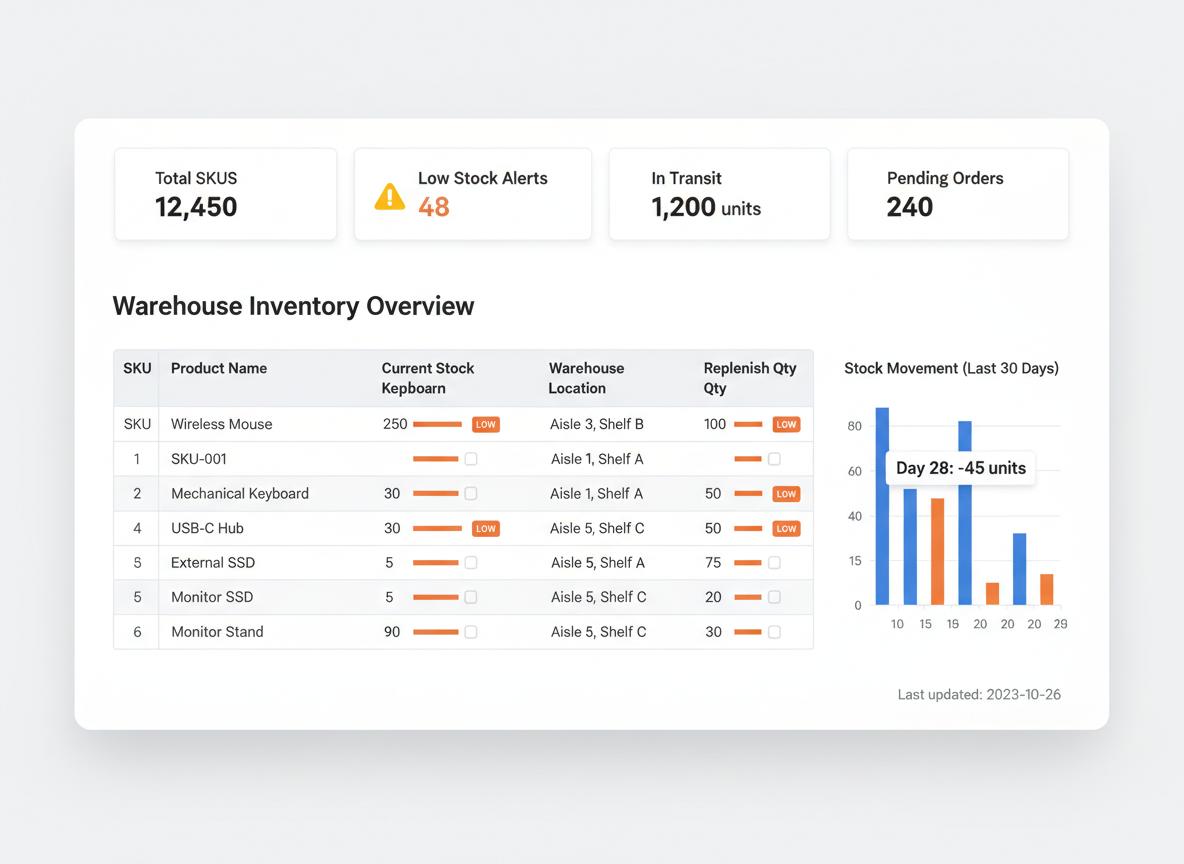Click the orange 48 alerts figure
This screenshot has width=1184, height=864.
433,207
